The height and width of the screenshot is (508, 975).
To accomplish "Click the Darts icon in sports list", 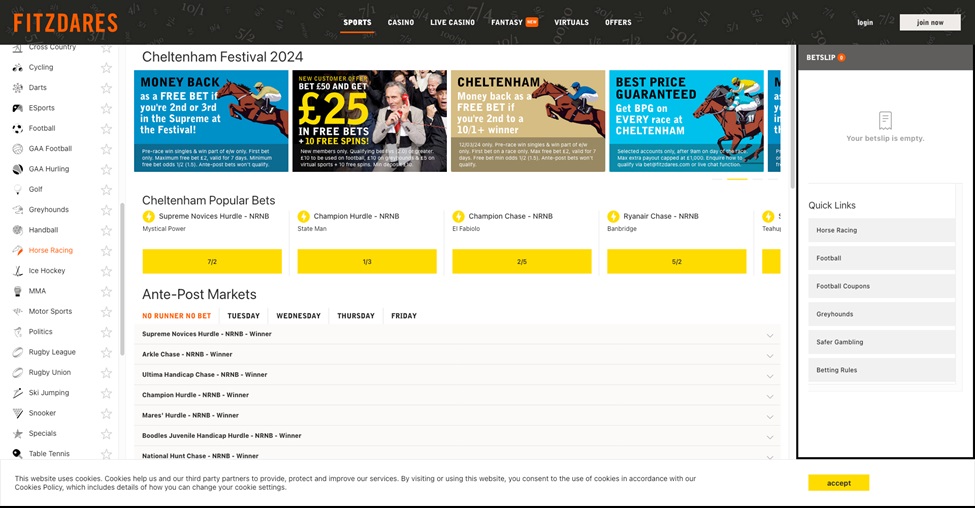I will [x=18, y=88].
